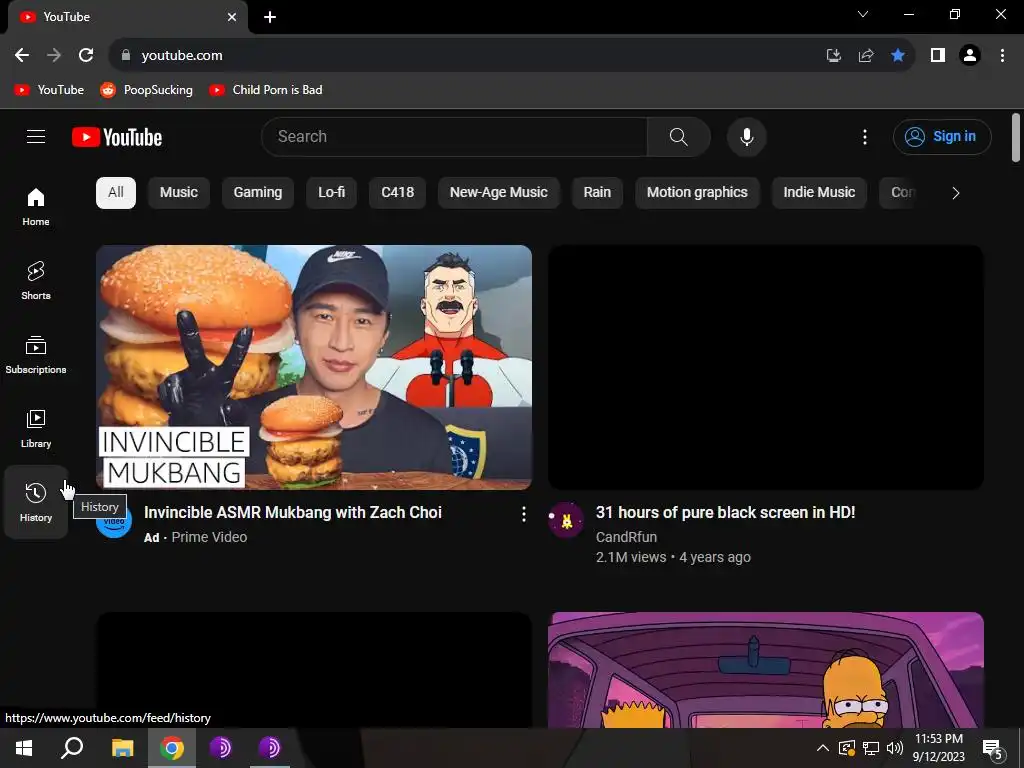Open Chrome side panel

point(938,55)
